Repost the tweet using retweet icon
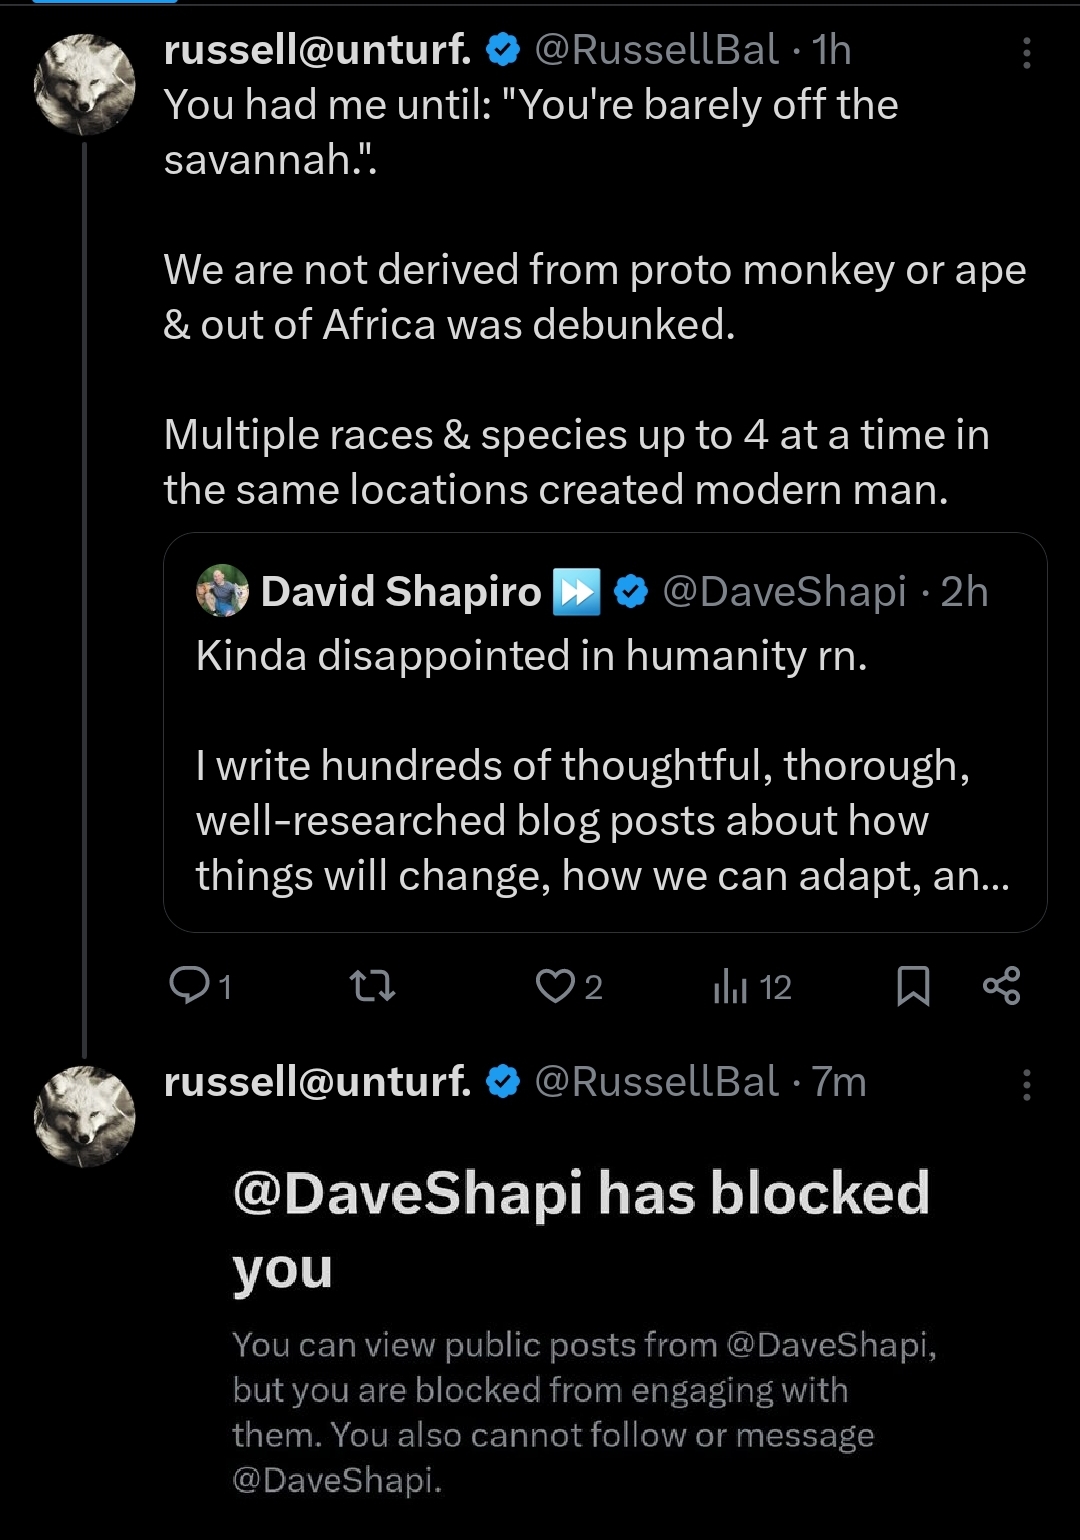Viewport: 1080px width, 1540px height. click(x=374, y=987)
